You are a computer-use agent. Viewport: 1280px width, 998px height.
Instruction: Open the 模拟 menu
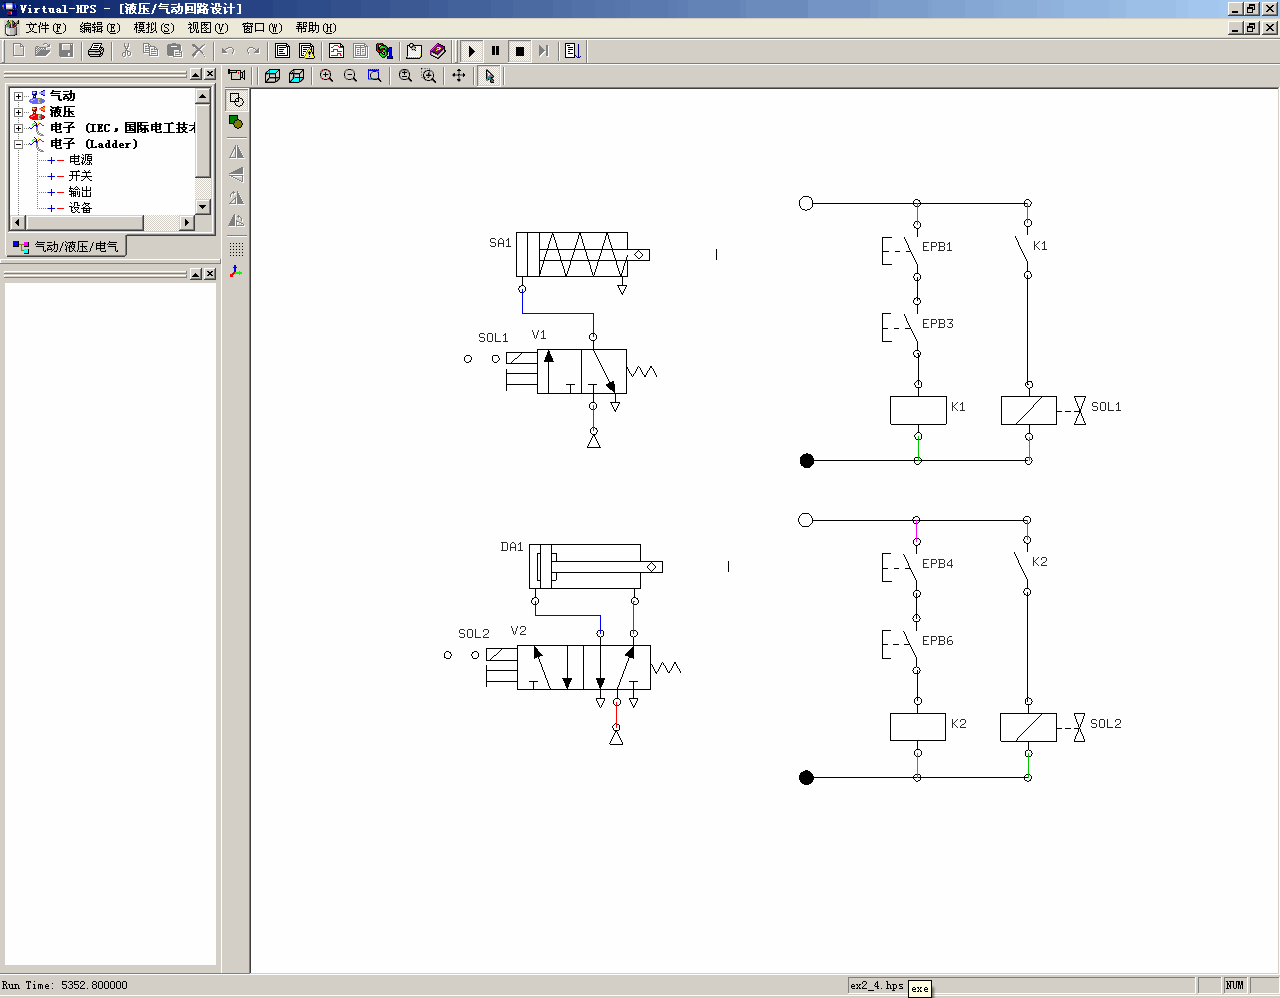click(x=153, y=28)
